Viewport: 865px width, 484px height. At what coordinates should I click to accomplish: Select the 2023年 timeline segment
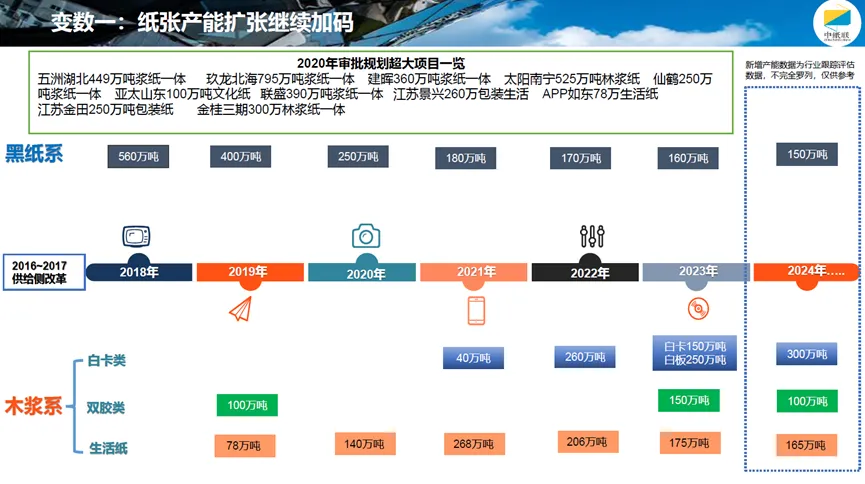coord(696,272)
